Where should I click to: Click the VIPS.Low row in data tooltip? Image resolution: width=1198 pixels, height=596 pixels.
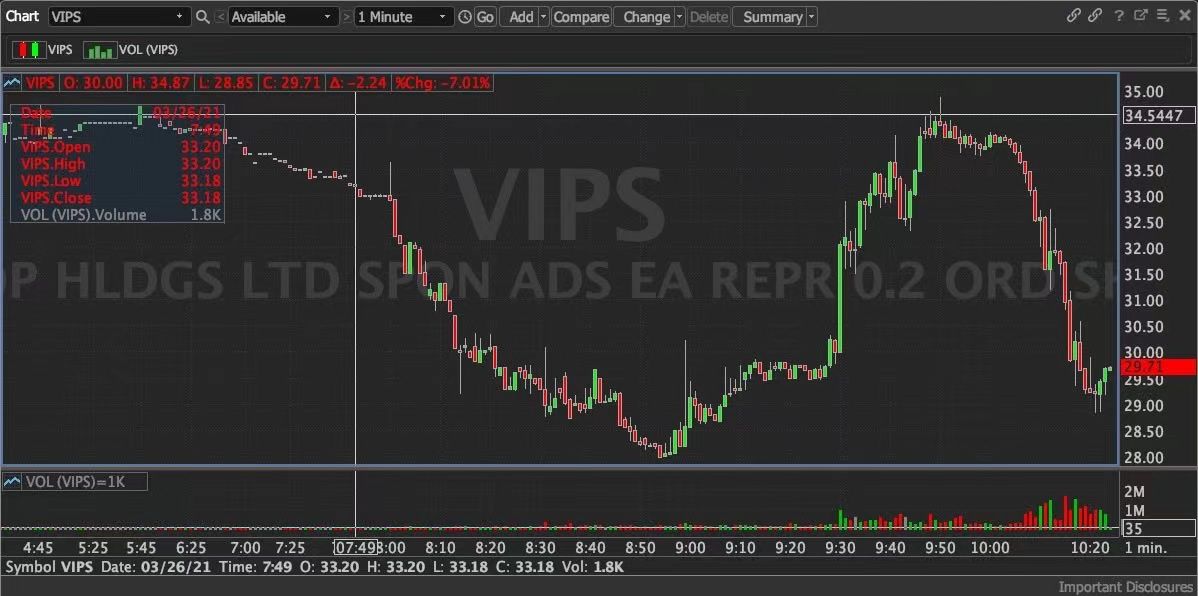[x=121, y=181]
